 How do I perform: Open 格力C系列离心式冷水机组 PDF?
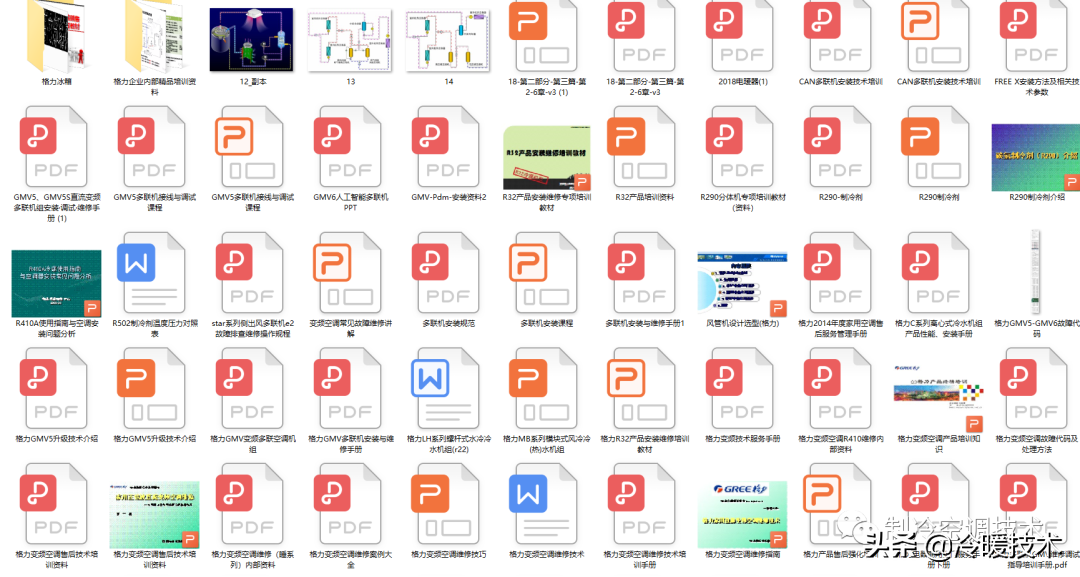(938, 273)
